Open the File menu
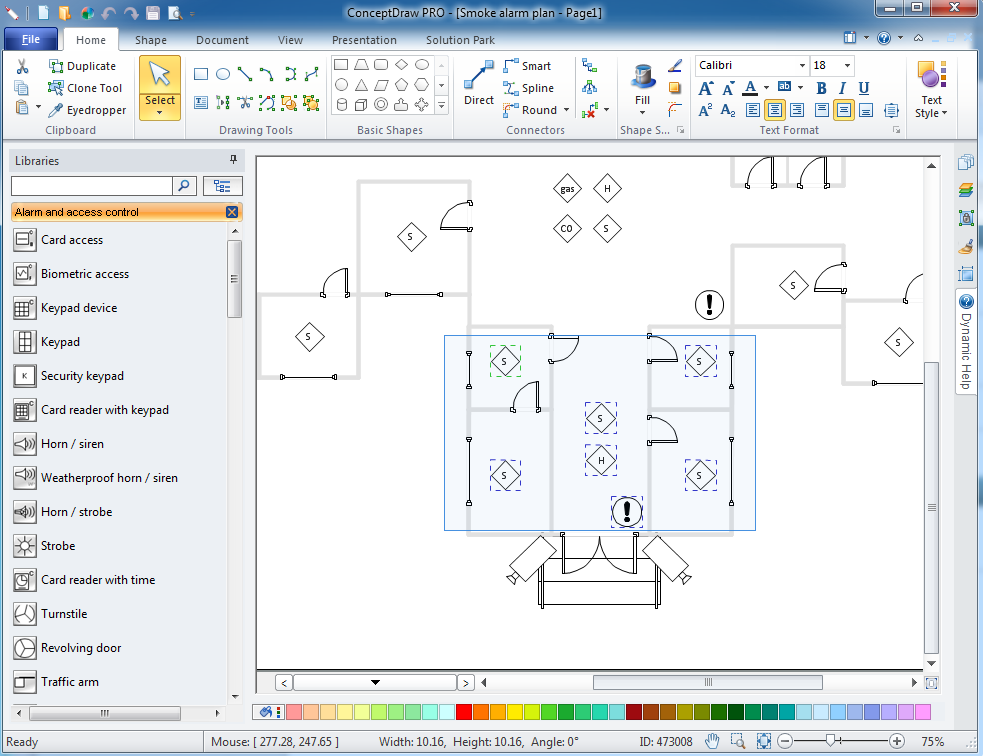This screenshot has height=756, width=983. coord(31,38)
